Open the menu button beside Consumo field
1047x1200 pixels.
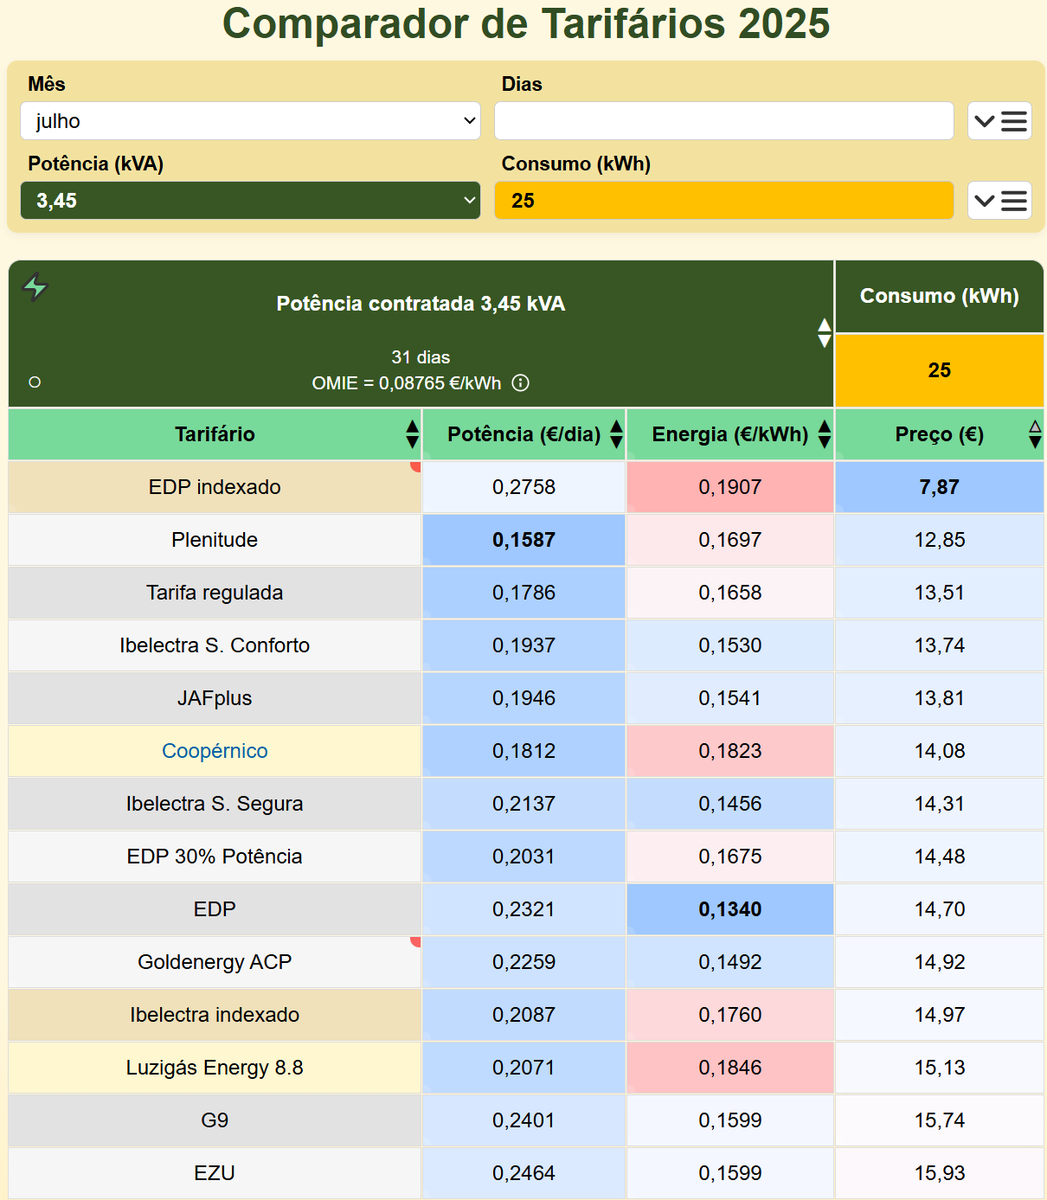coord(999,200)
